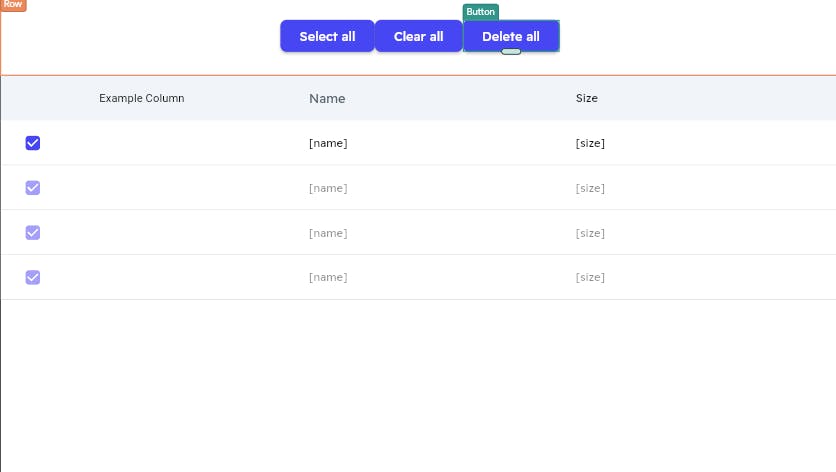836x472 pixels.
Task: Toggle the checkbox in the third table row
Action: click(x=33, y=233)
